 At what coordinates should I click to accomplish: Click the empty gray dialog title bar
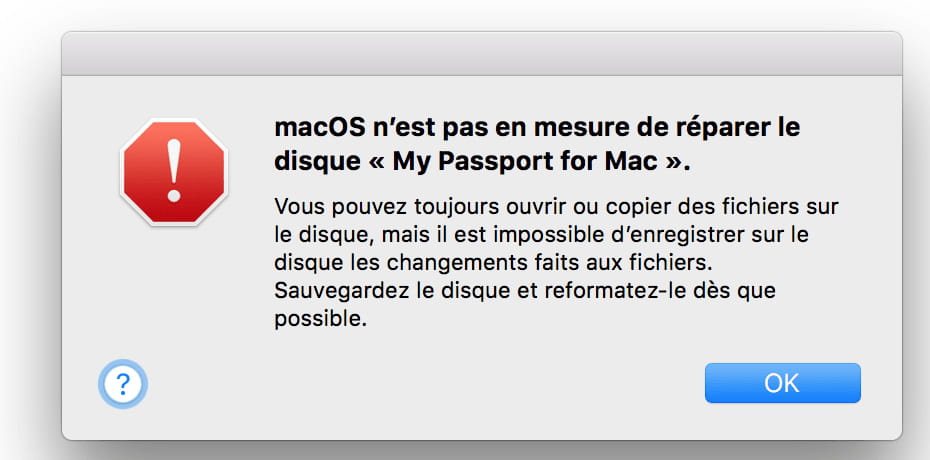point(482,53)
